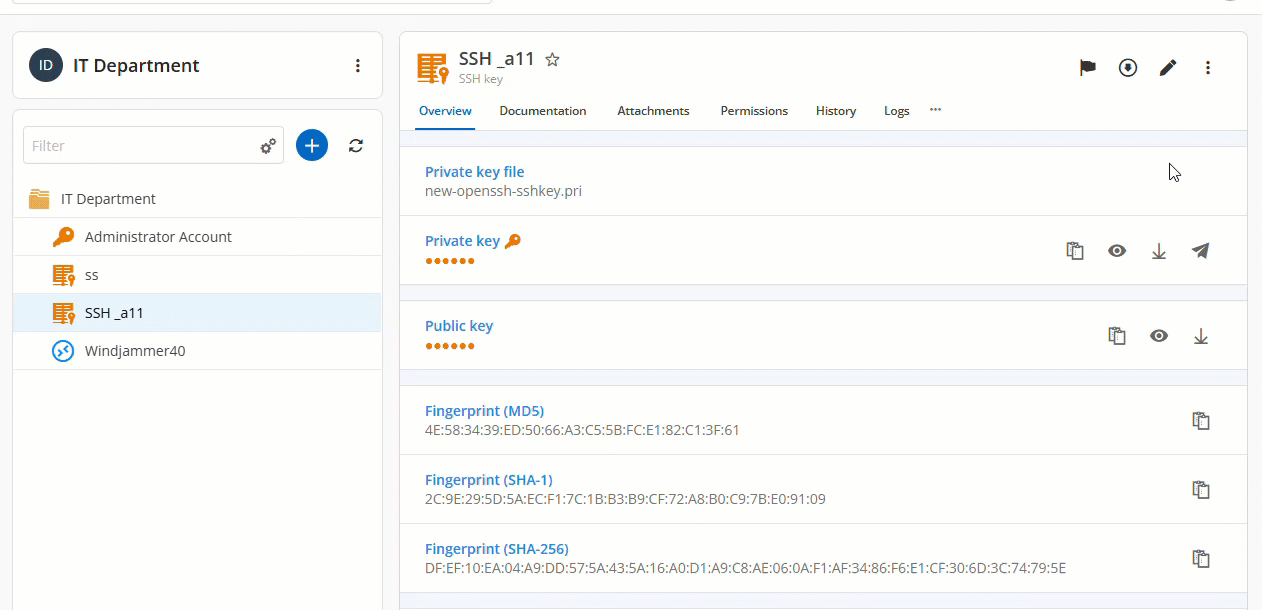The width and height of the screenshot is (1262, 610).
Task: Edit the SSH _a11 entry with pencil icon
Action: click(x=1168, y=68)
